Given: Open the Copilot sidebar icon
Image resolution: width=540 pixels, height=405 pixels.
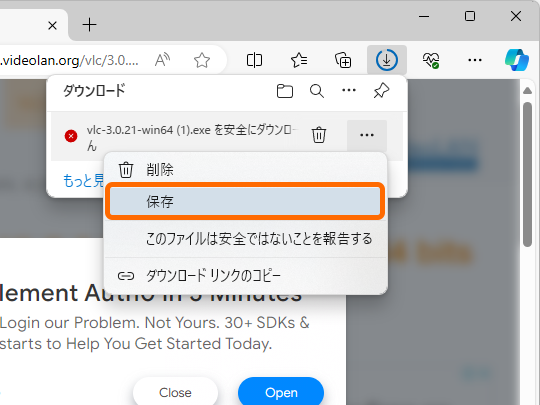Looking at the screenshot, I should tap(517, 60).
